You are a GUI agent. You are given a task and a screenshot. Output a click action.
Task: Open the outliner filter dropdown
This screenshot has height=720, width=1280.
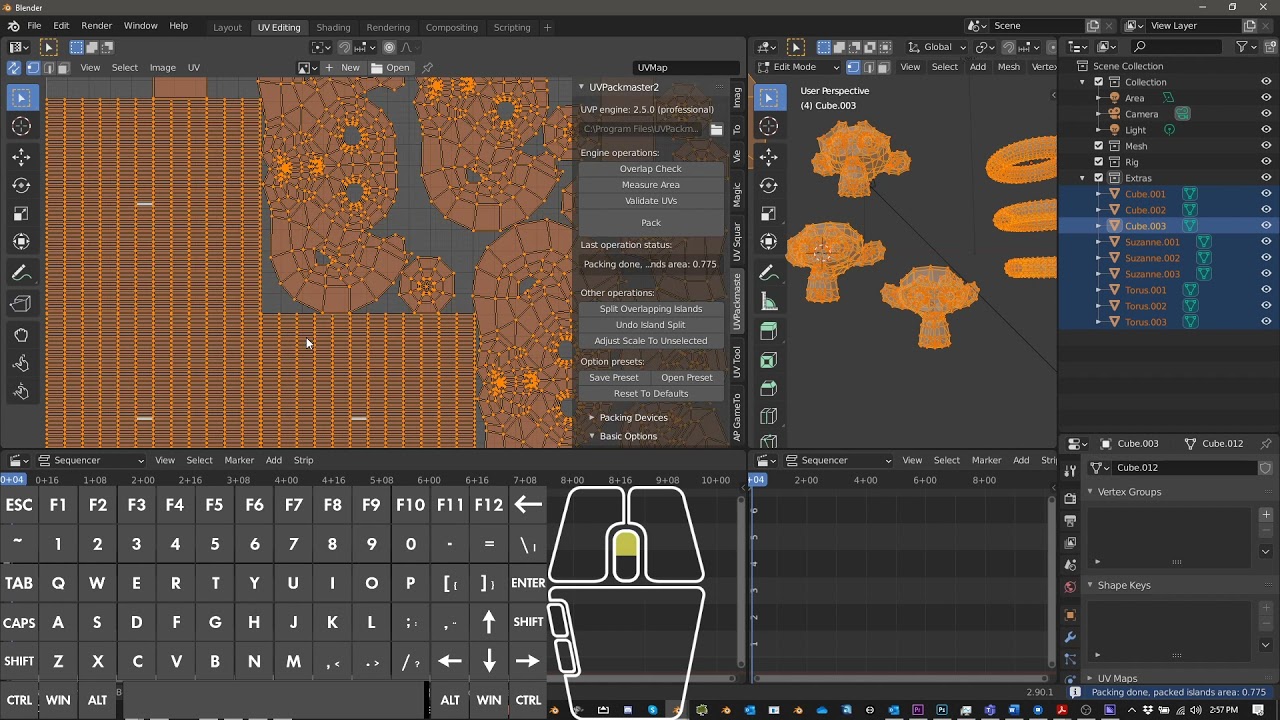click(1246, 47)
